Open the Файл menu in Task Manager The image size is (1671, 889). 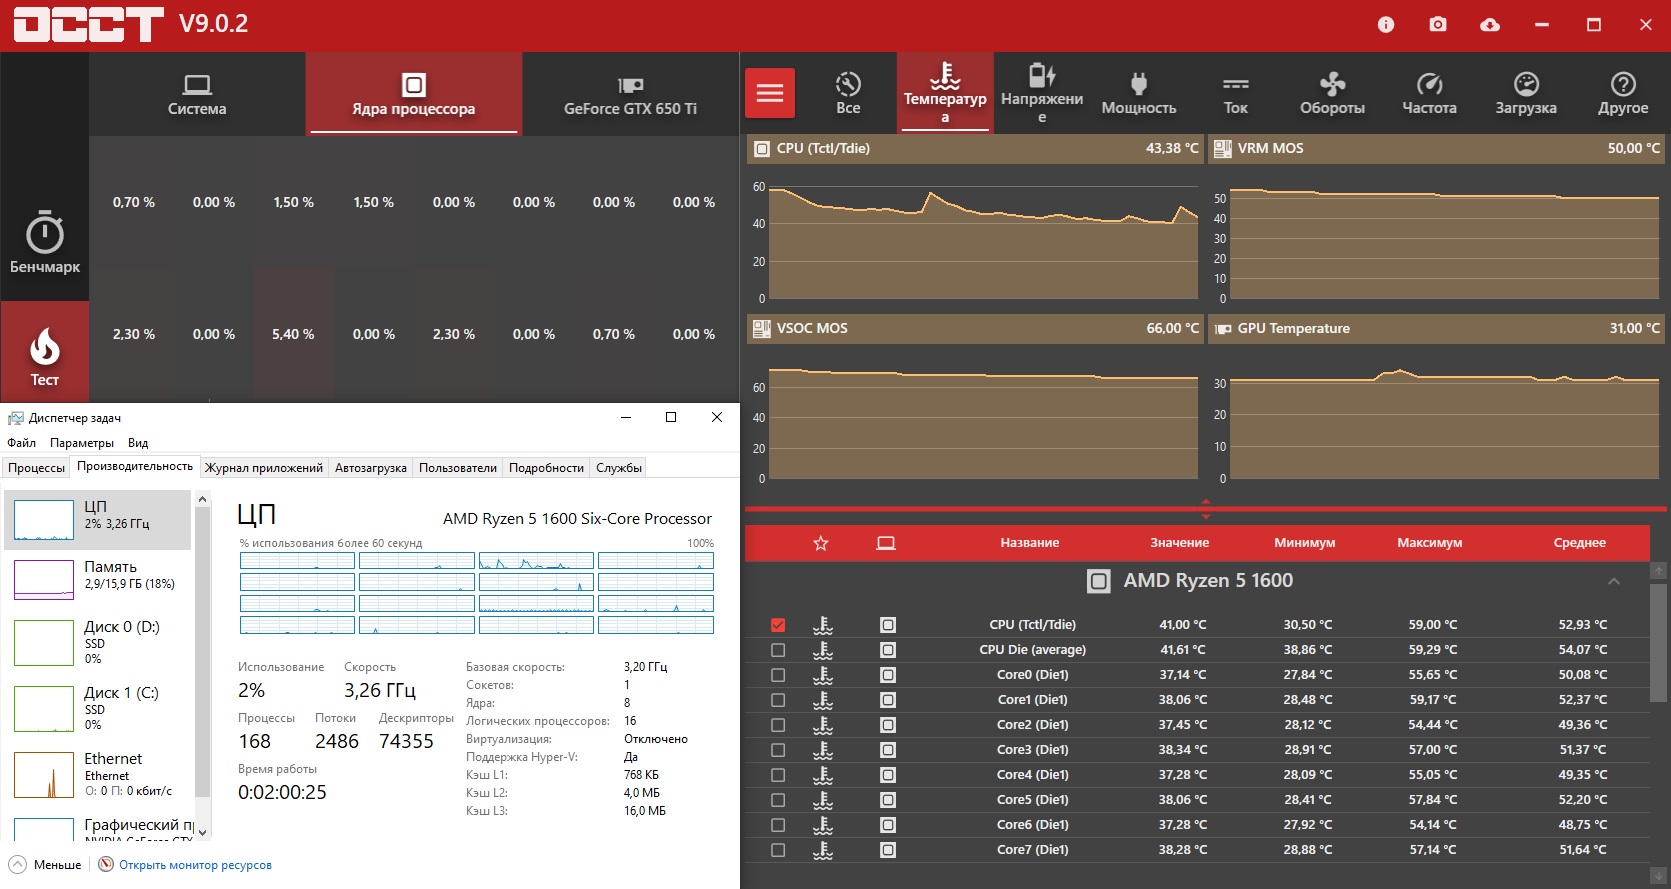22,443
